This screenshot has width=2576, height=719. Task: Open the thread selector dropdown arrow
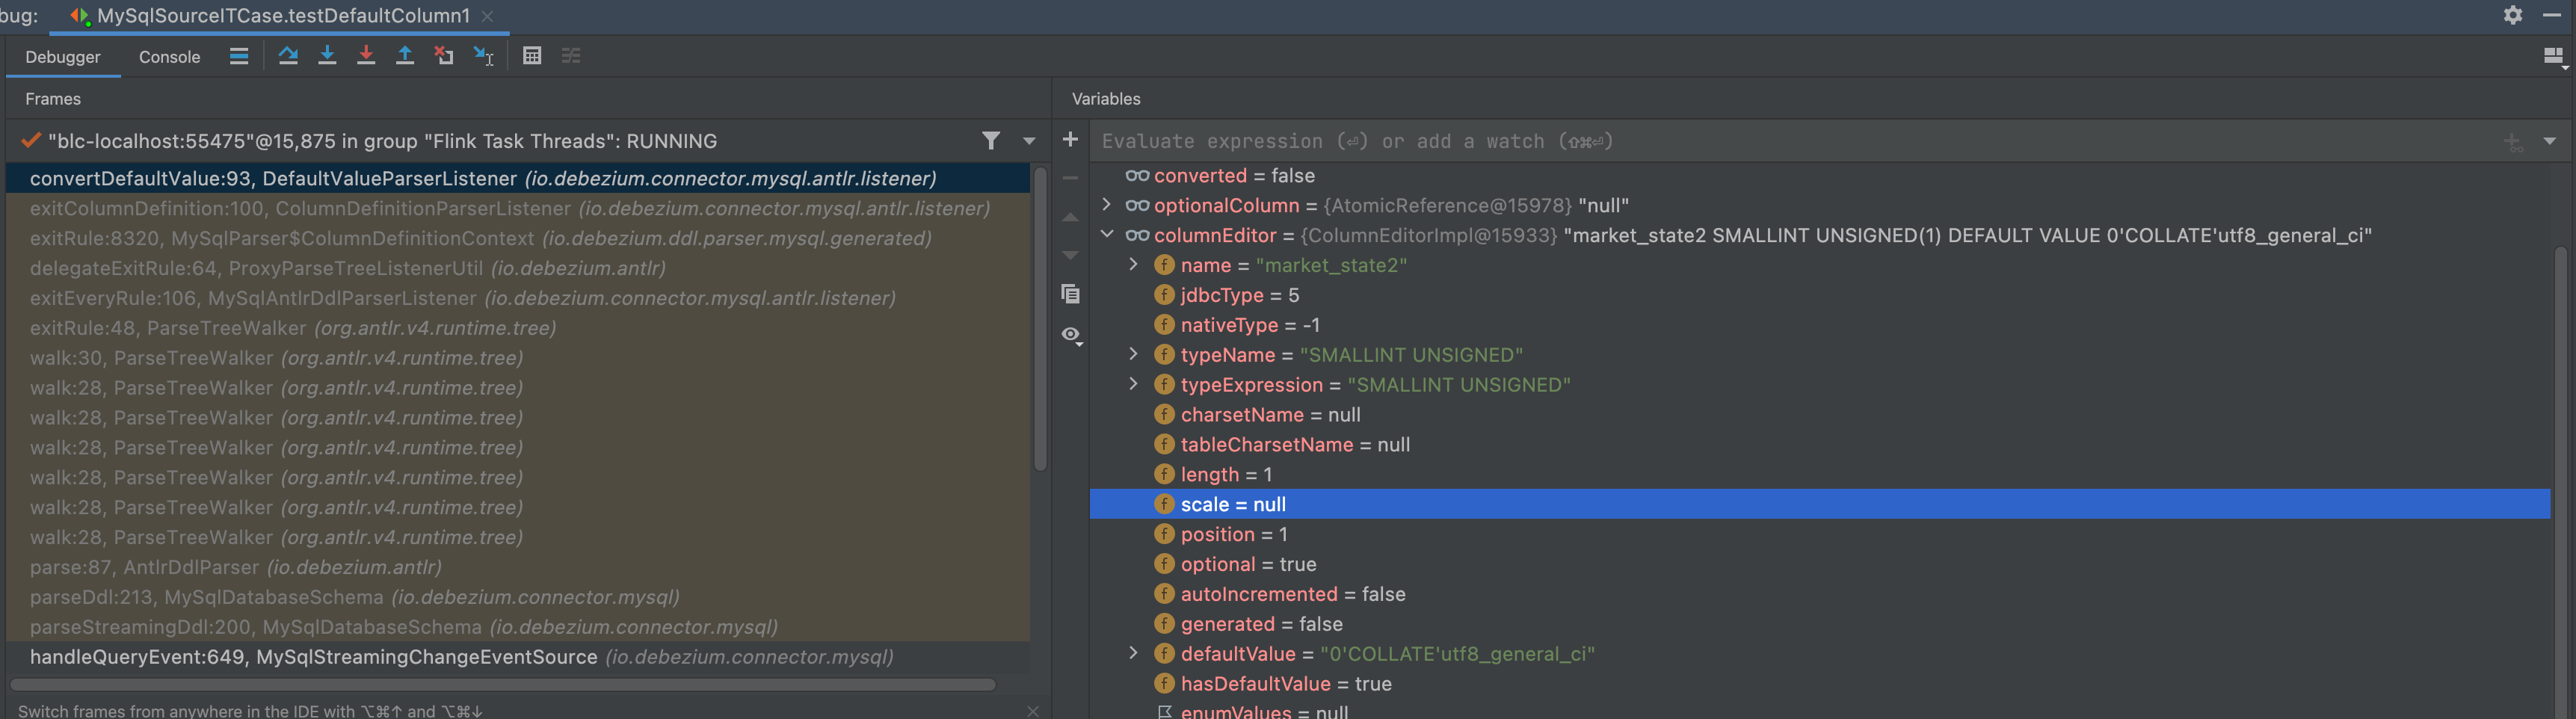(1029, 141)
